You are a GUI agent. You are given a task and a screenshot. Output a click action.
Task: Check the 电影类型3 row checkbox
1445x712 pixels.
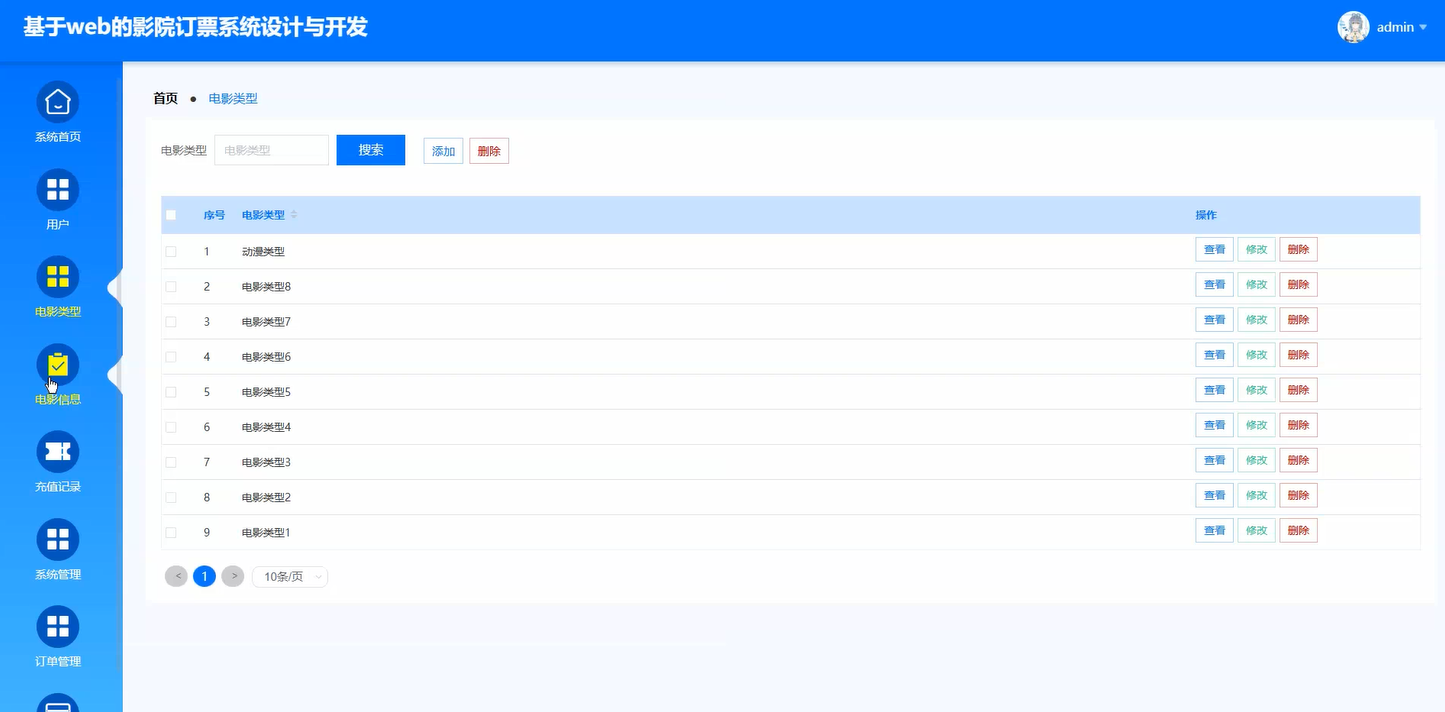[171, 462]
